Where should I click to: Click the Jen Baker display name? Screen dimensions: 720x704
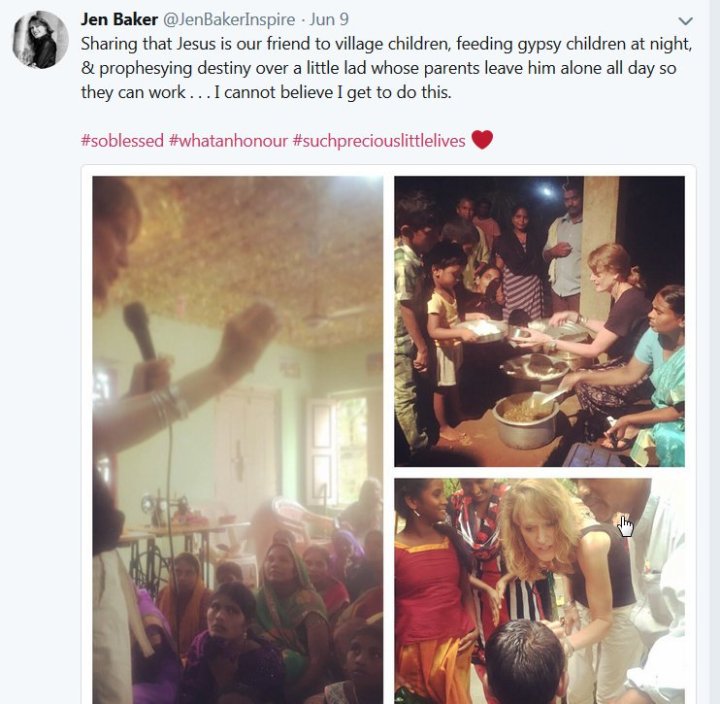coord(119,19)
